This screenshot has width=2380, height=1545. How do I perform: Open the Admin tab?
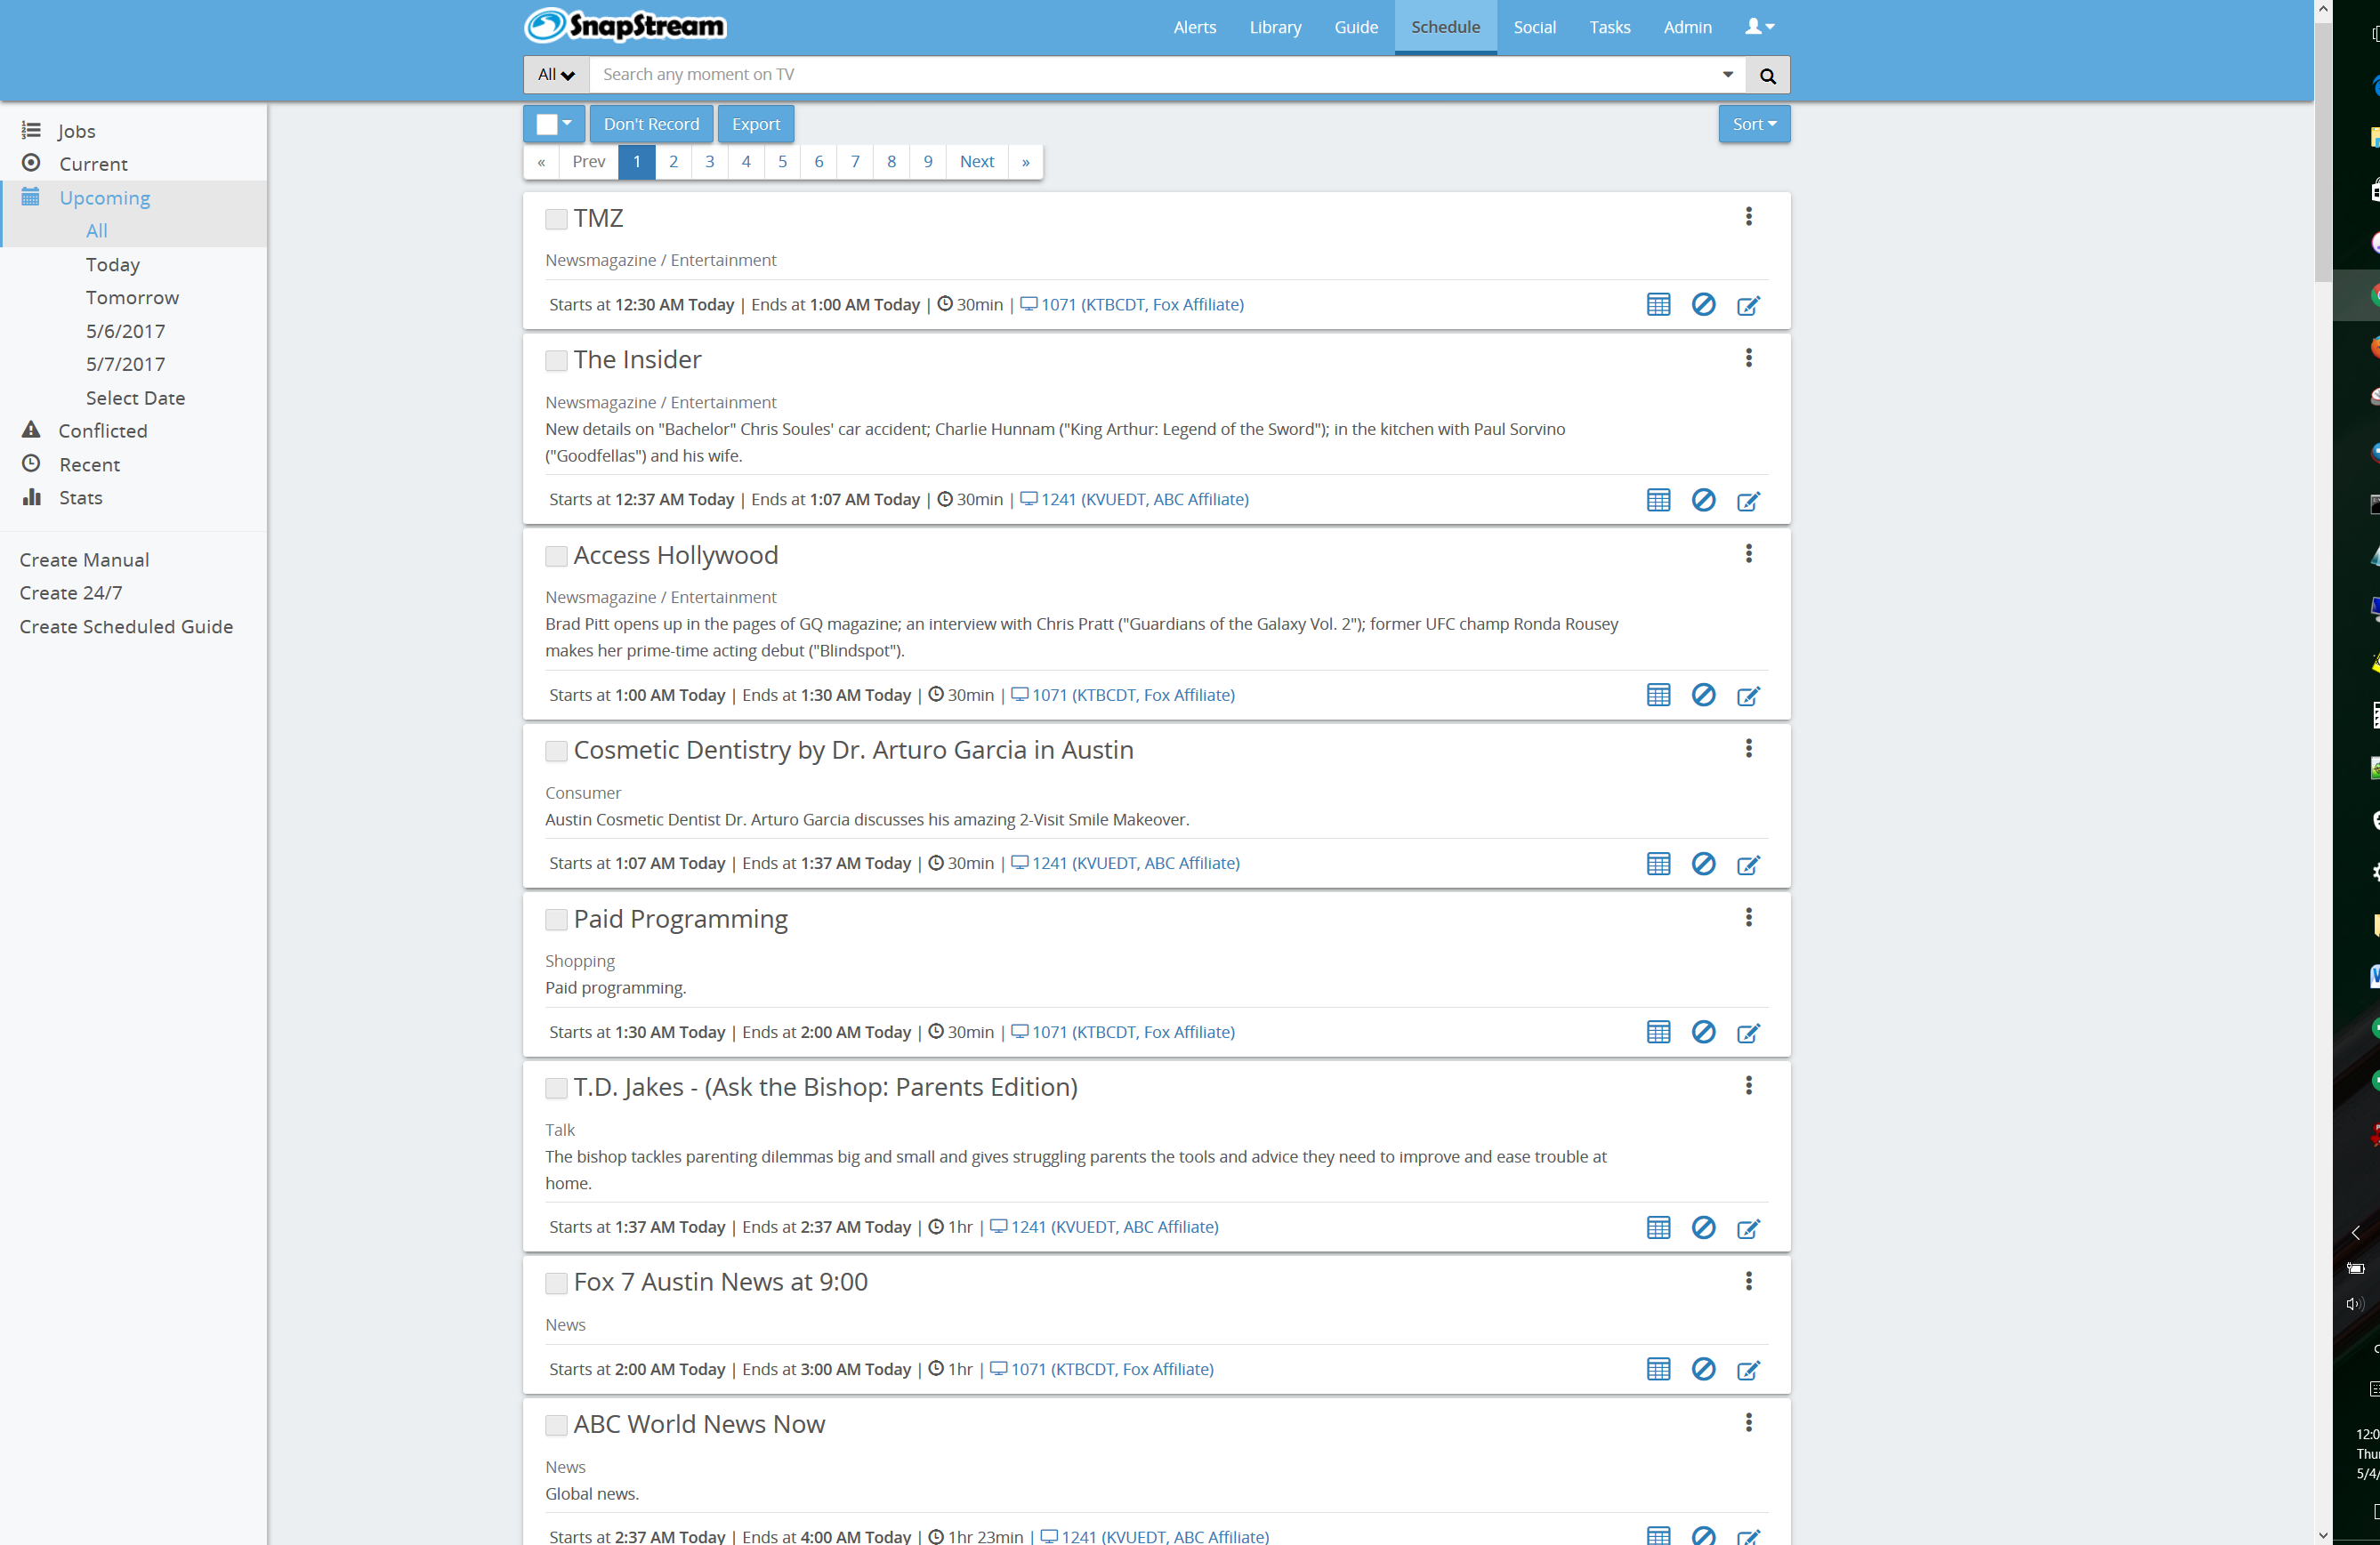1687,27
